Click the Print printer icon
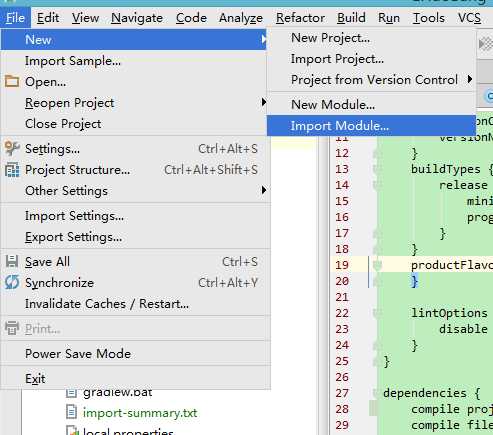 point(12,328)
